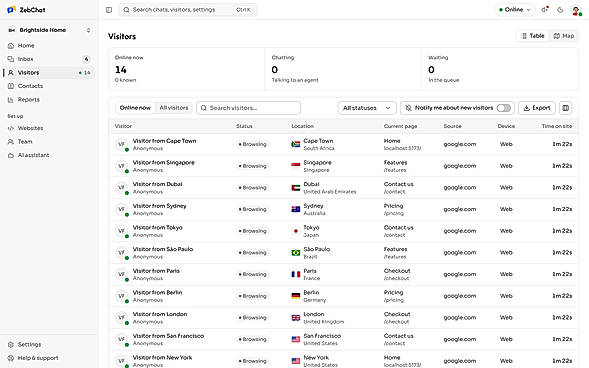Click the Germany flag icon
This screenshot has width=589, height=368.
click(296, 296)
